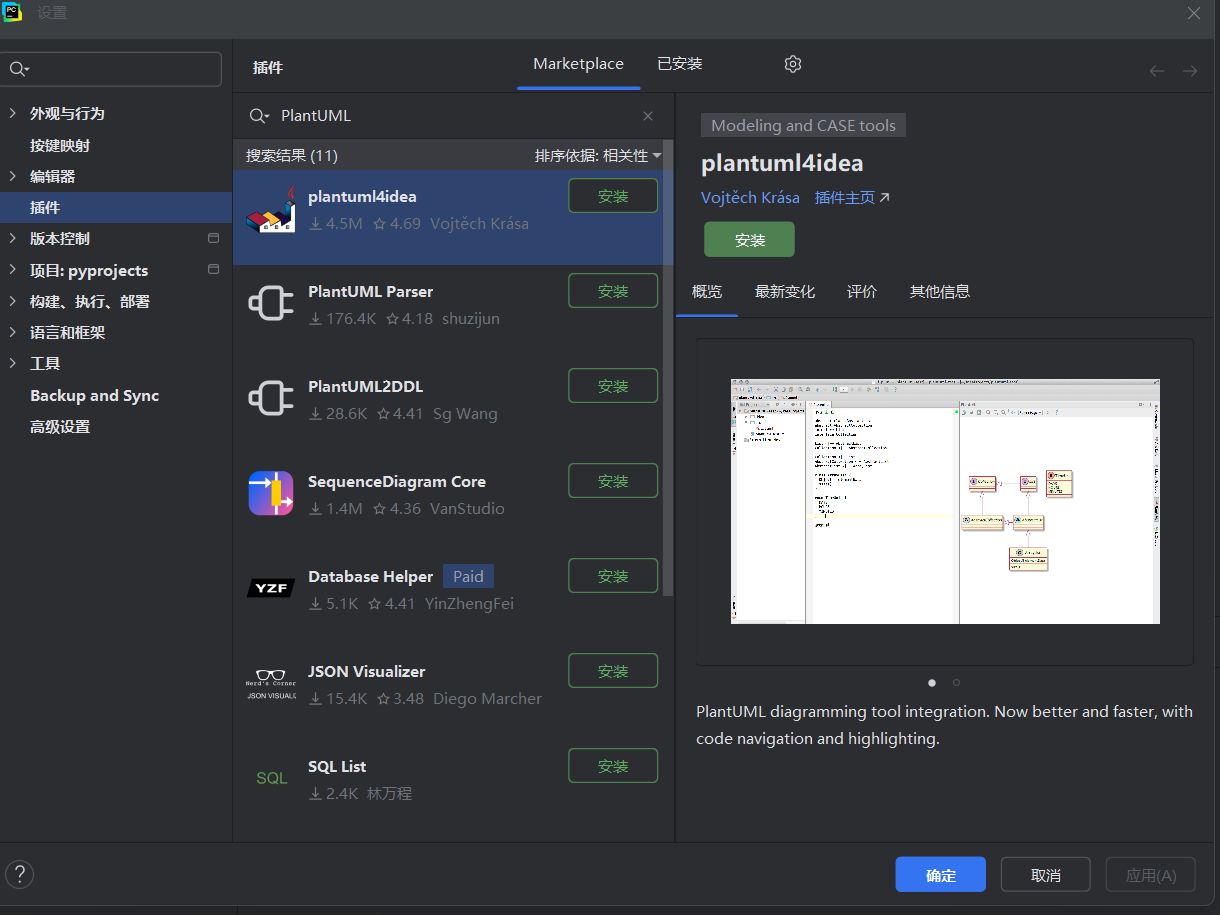The image size is (1220, 915).
Task: Click the plantuml4idea plugin icon
Action: tap(271, 210)
